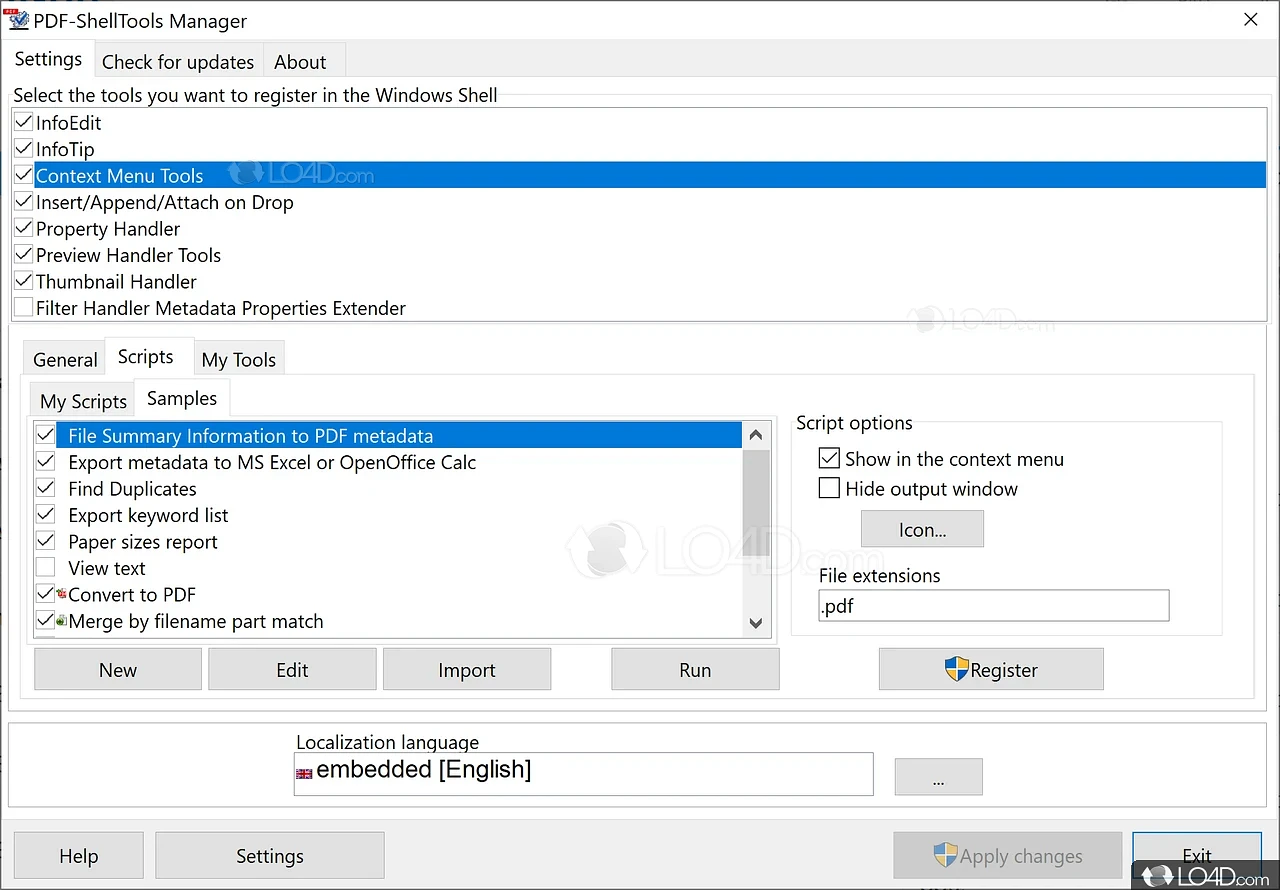Switch to My Scripts tab
Image resolution: width=1280 pixels, height=890 pixels.
(x=83, y=401)
